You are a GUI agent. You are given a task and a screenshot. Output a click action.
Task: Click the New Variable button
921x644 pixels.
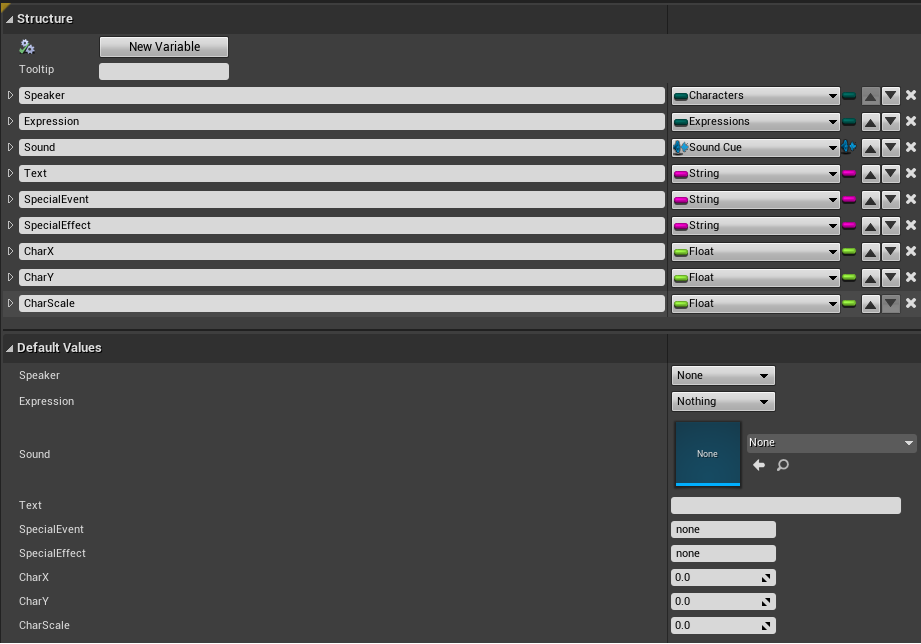tap(163, 46)
